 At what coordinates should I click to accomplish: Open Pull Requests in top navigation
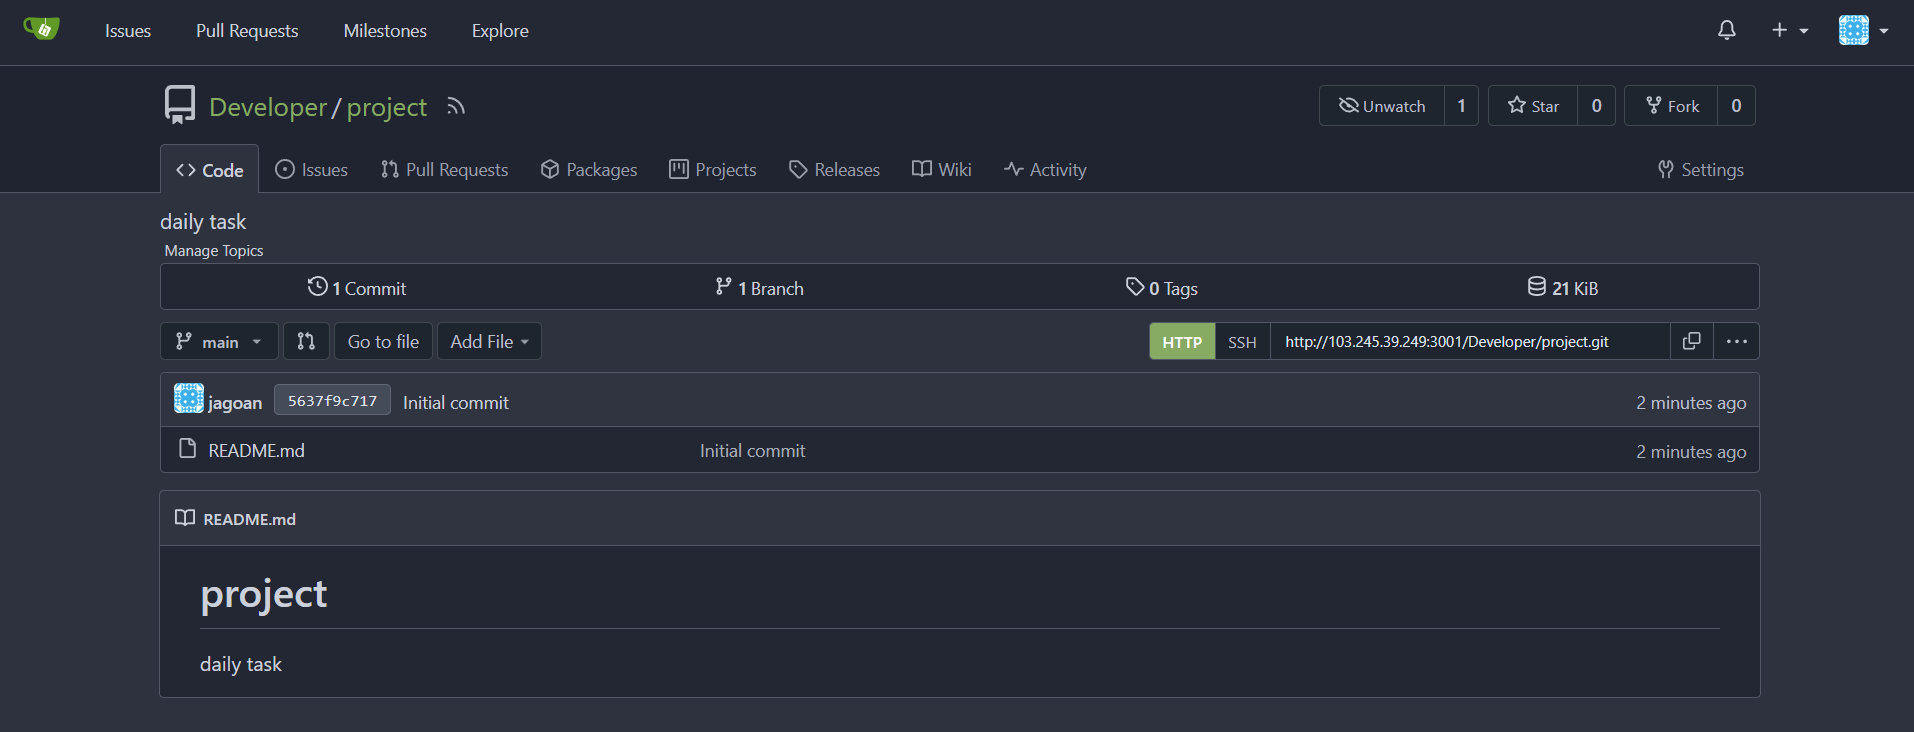click(247, 31)
